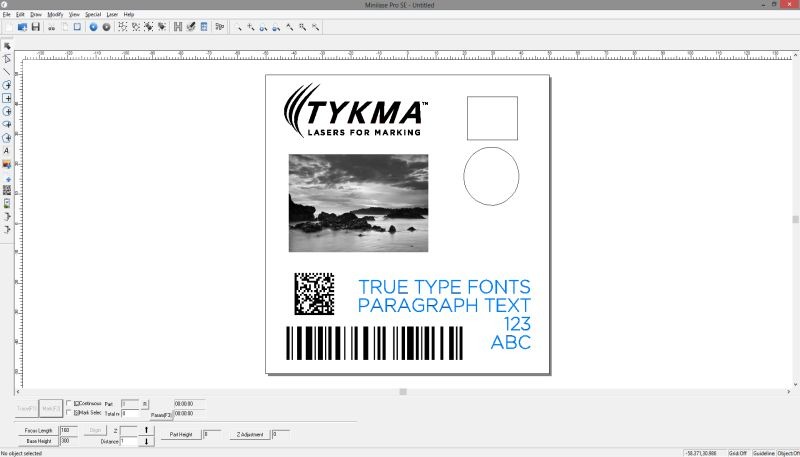The height and width of the screenshot is (457, 800).
Task: Toggle the Mark Selected checkbox
Action: click(69, 413)
